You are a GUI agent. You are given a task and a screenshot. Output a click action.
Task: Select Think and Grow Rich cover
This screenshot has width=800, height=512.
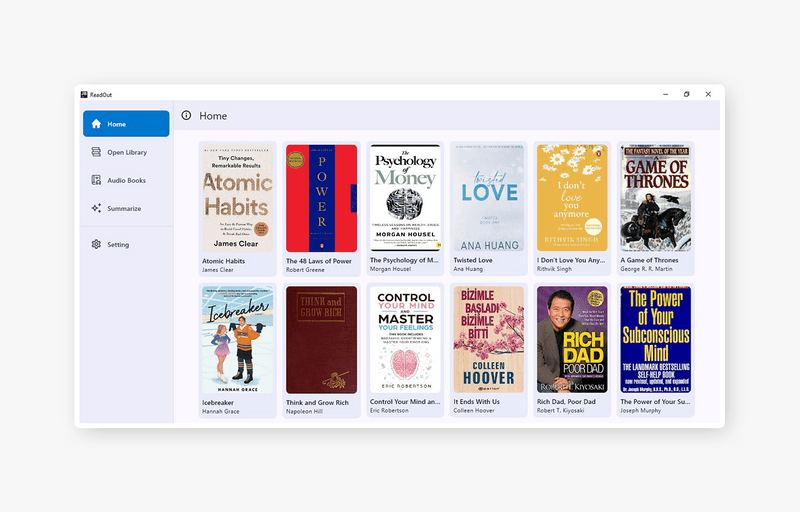tap(321, 340)
